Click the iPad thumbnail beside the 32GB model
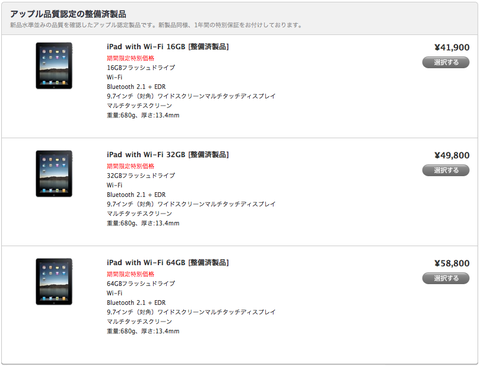 coord(54,174)
